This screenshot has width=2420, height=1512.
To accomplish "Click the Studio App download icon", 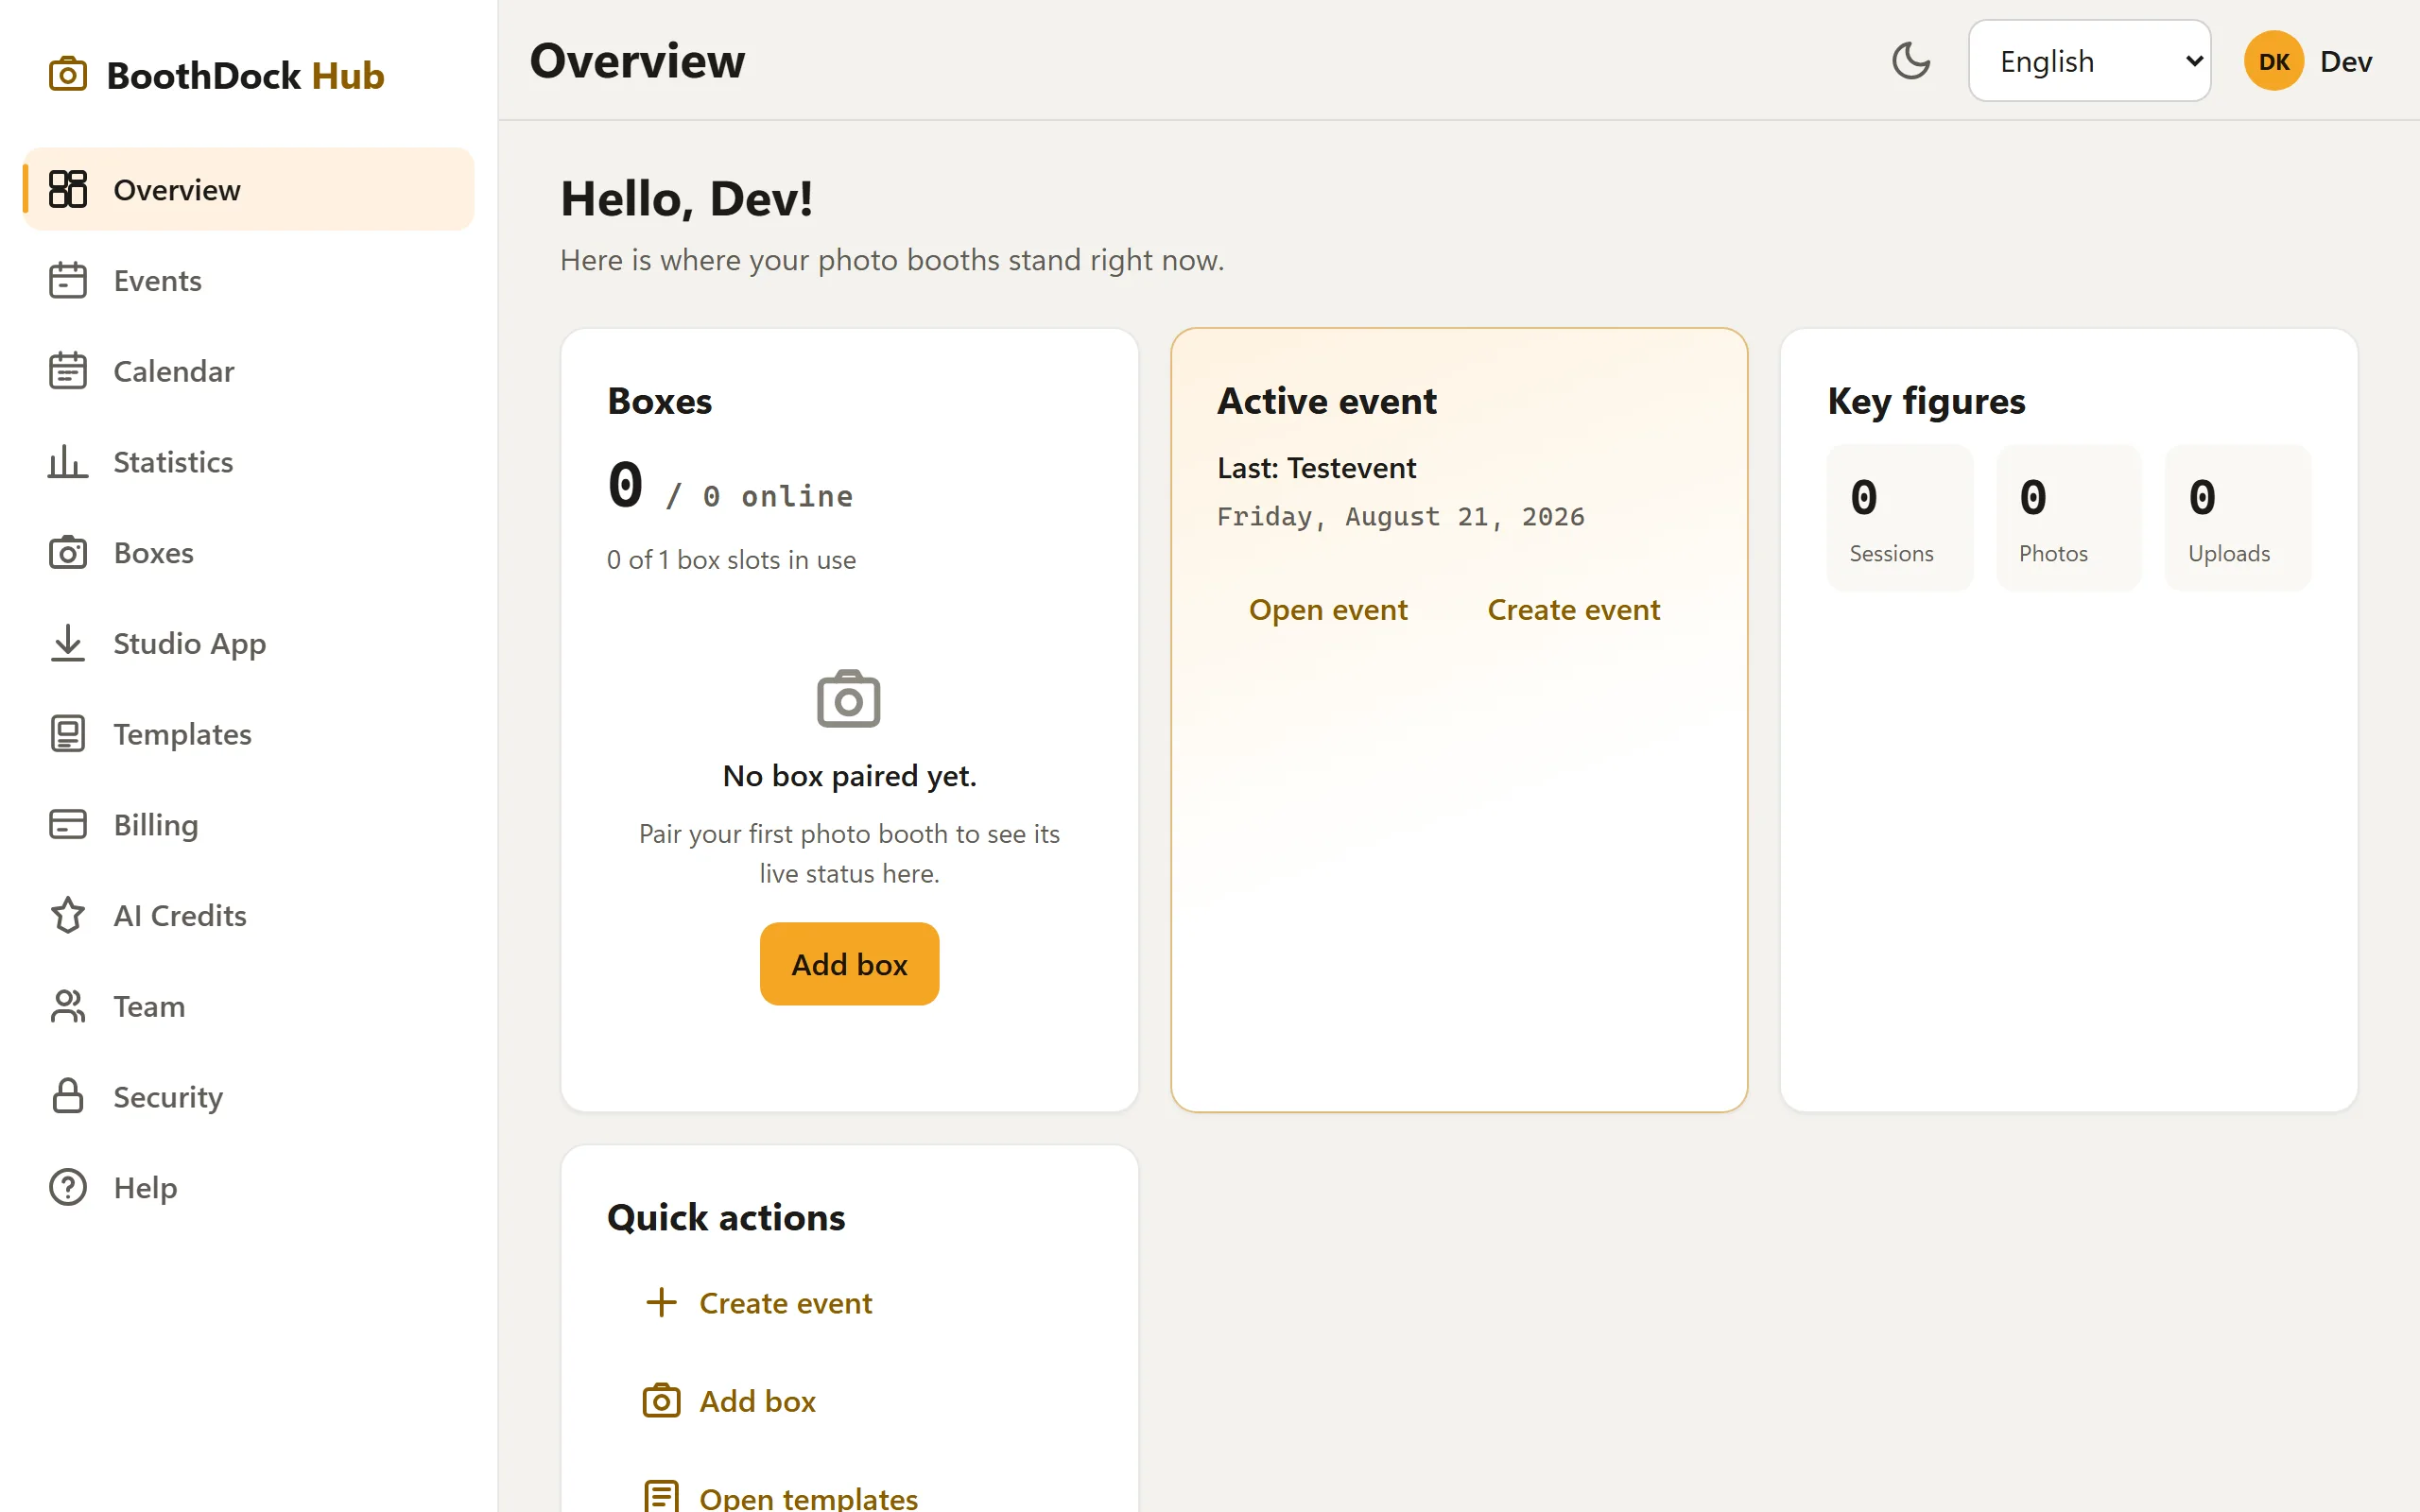I will (x=68, y=643).
